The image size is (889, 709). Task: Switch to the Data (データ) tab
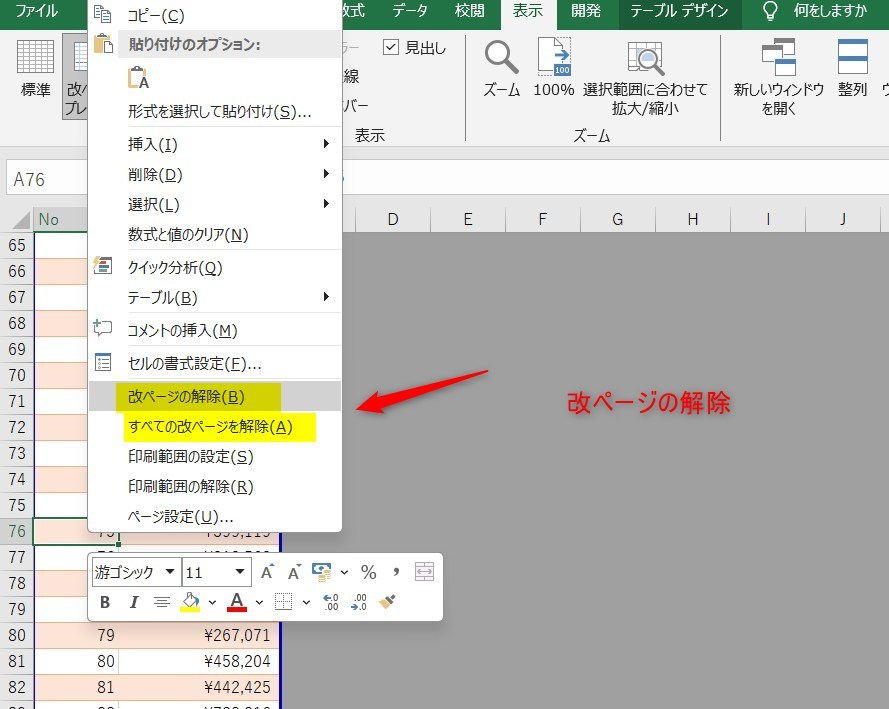pos(410,11)
